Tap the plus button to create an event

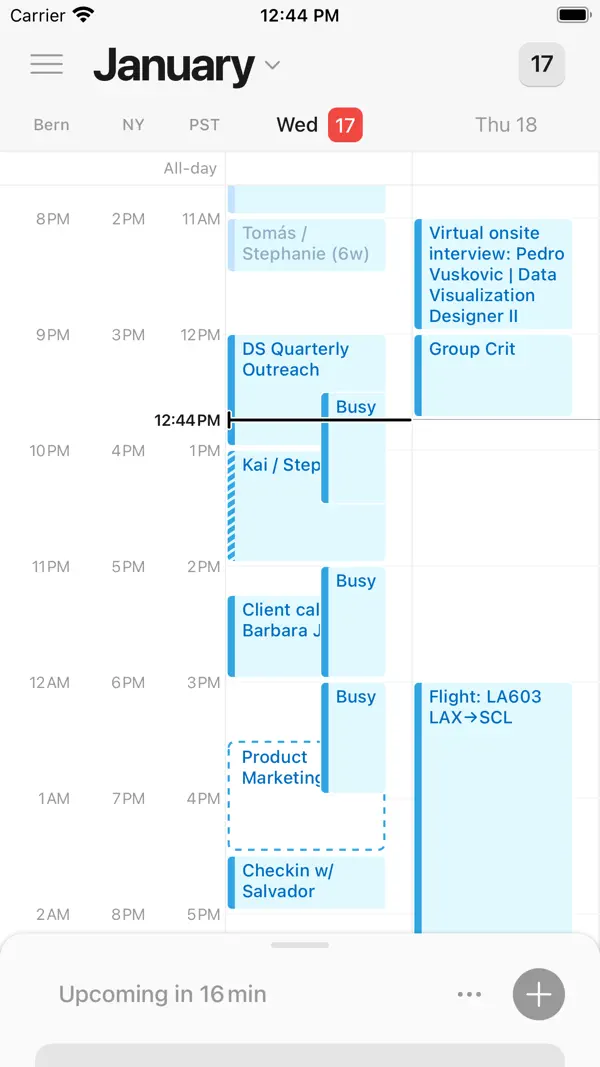pyautogui.click(x=538, y=994)
